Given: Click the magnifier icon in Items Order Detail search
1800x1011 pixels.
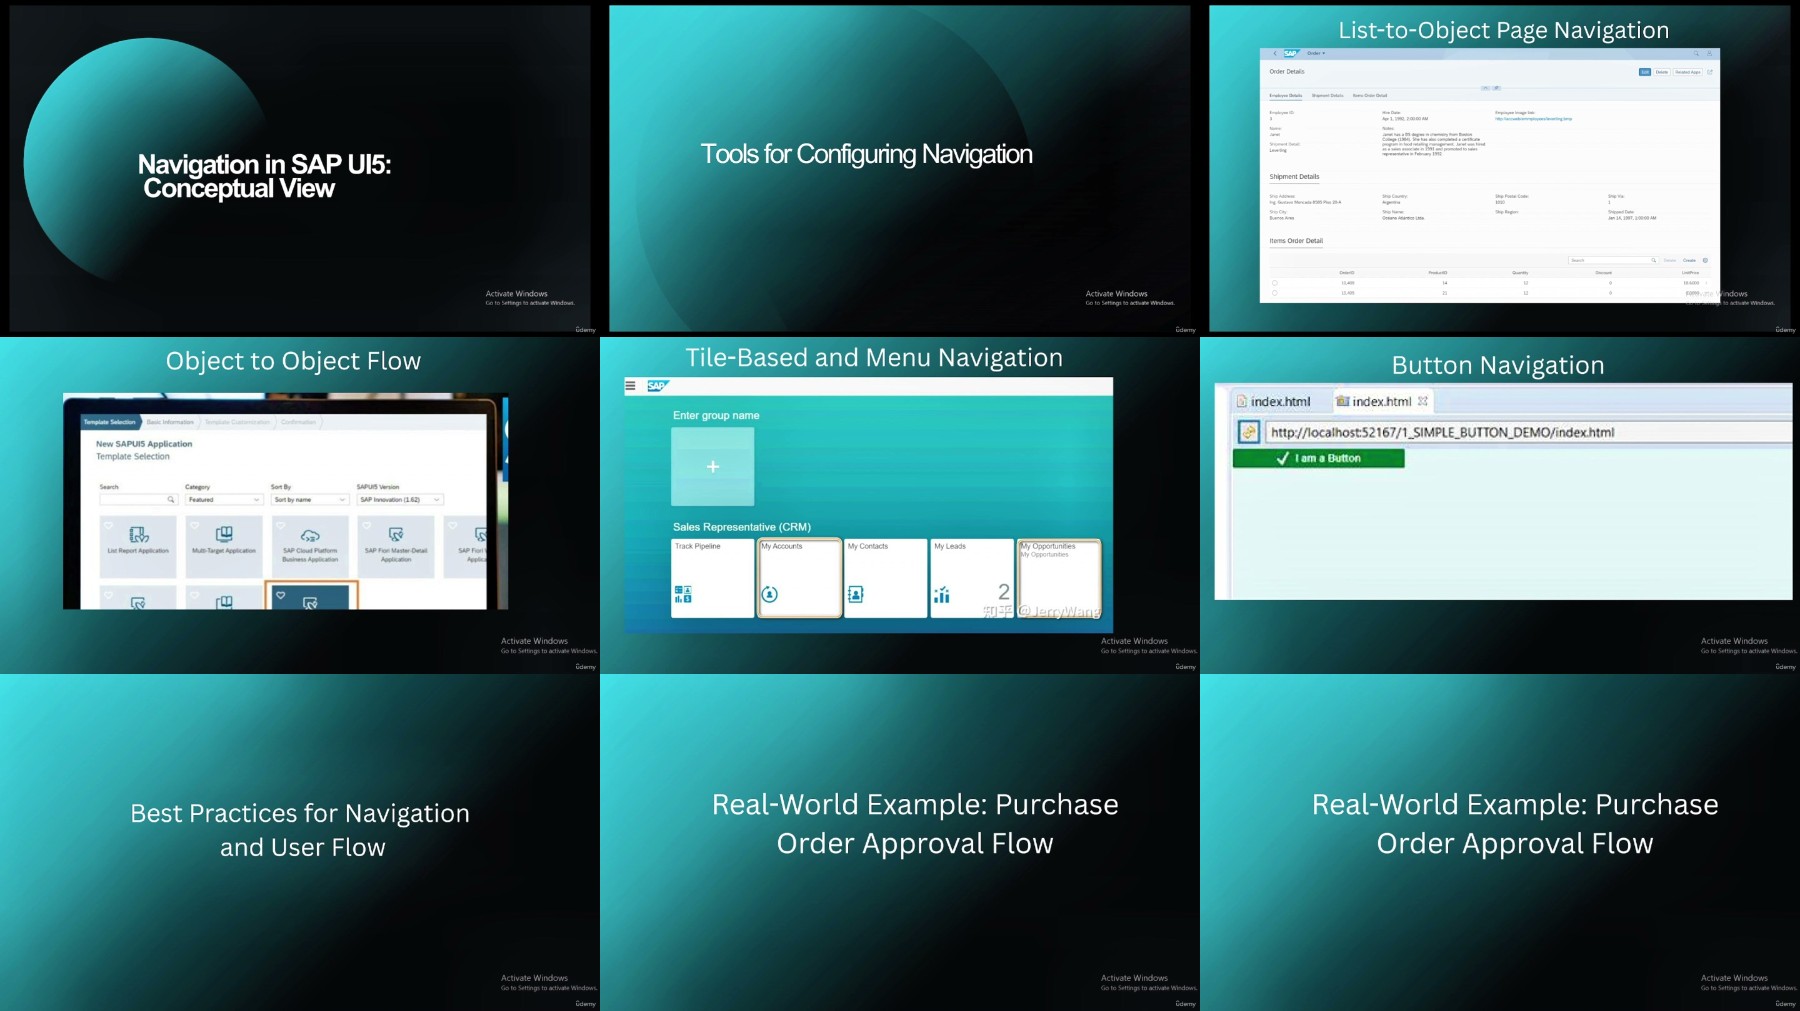Looking at the screenshot, I should click(1654, 260).
